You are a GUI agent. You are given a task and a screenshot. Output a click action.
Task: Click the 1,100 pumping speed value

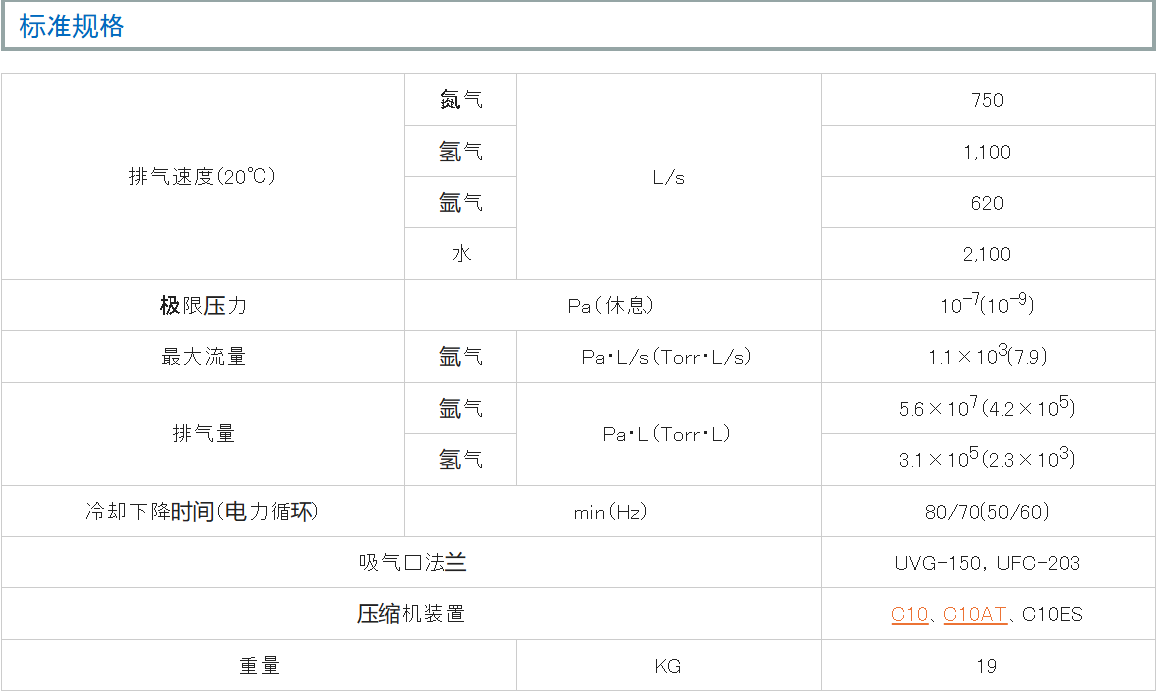(x=987, y=152)
